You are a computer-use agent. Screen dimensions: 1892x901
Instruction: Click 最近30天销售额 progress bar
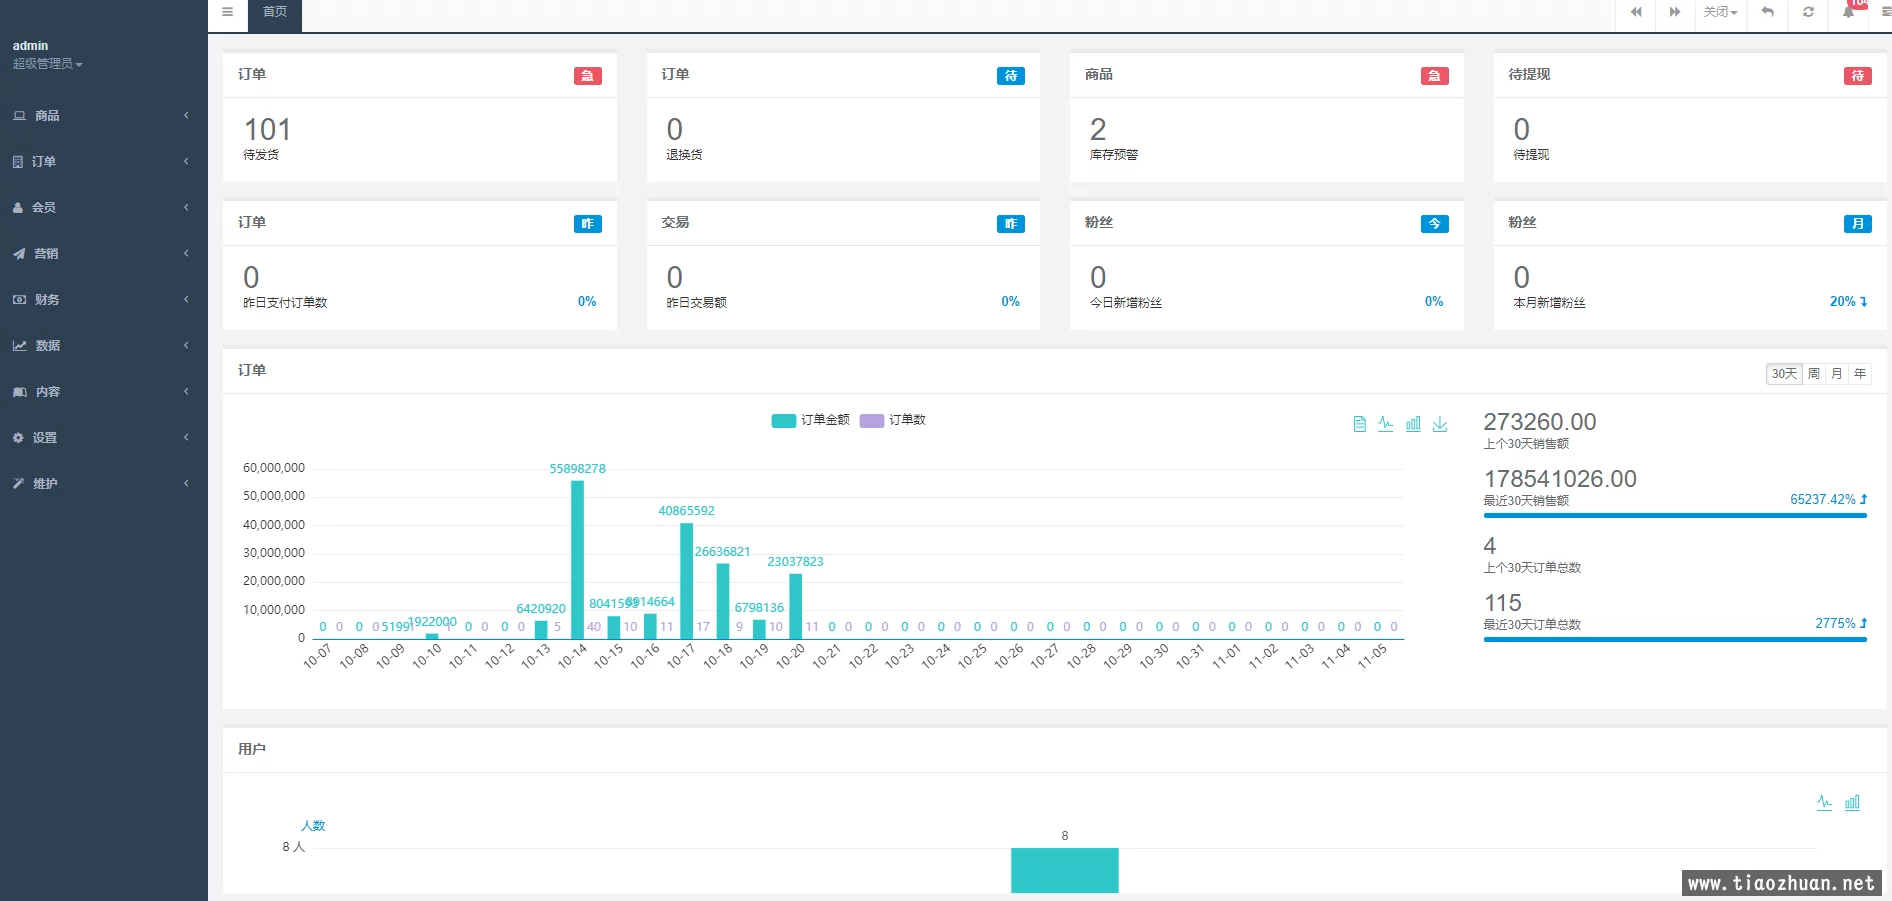point(1675,516)
